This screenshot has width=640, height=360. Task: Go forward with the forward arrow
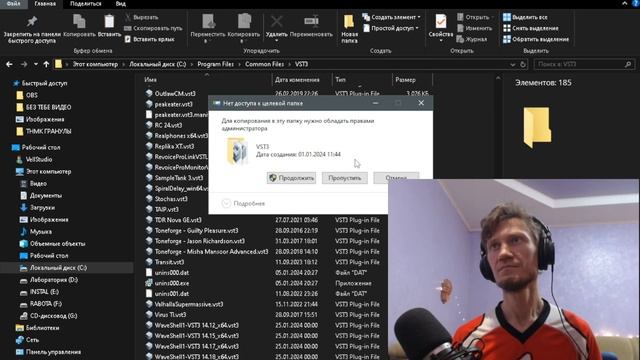[24, 64]
